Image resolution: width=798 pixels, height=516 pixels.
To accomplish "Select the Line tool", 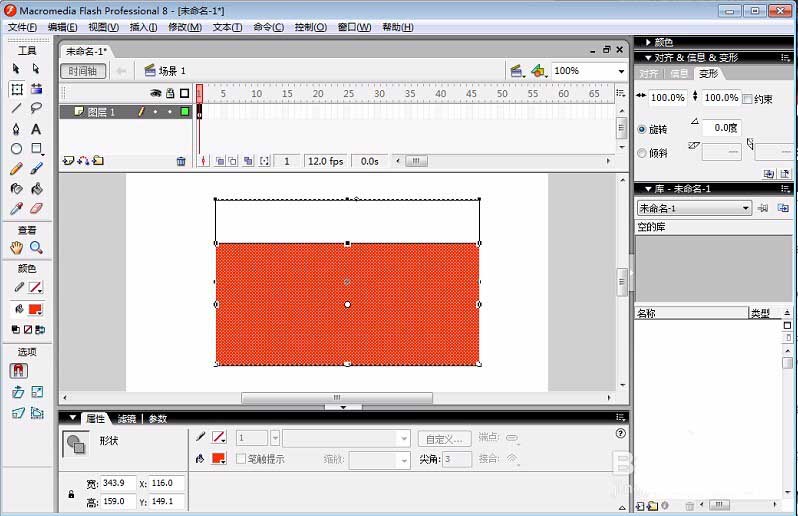I will click(x=16, y=108).
